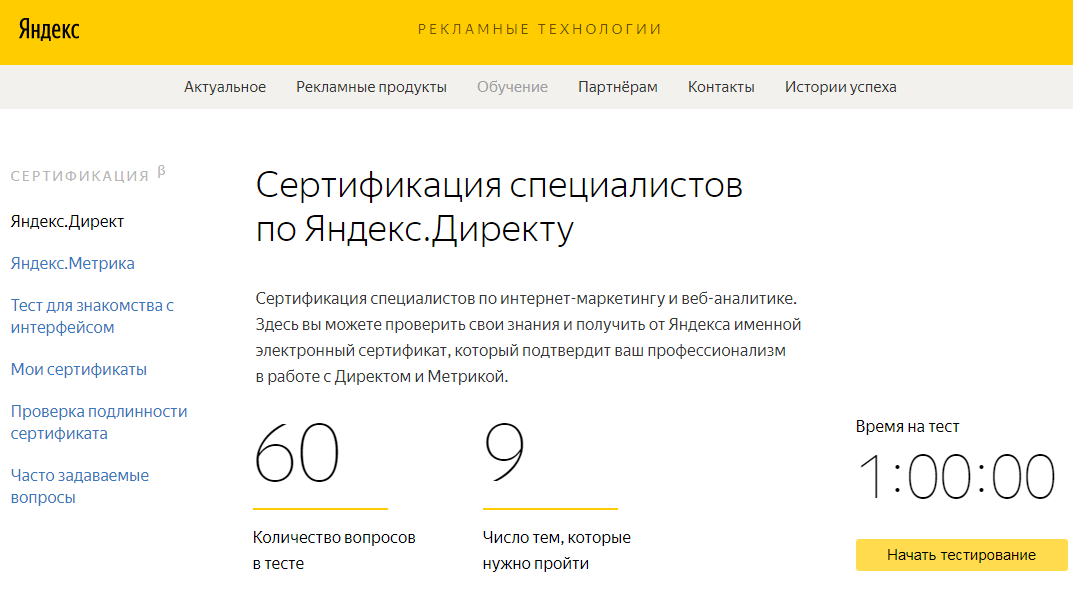This screenshot has width=1073, height=590.
Task: Click the Количество вопросов в тесте caption
Action: pyautogui.click(x=334, y=550)
